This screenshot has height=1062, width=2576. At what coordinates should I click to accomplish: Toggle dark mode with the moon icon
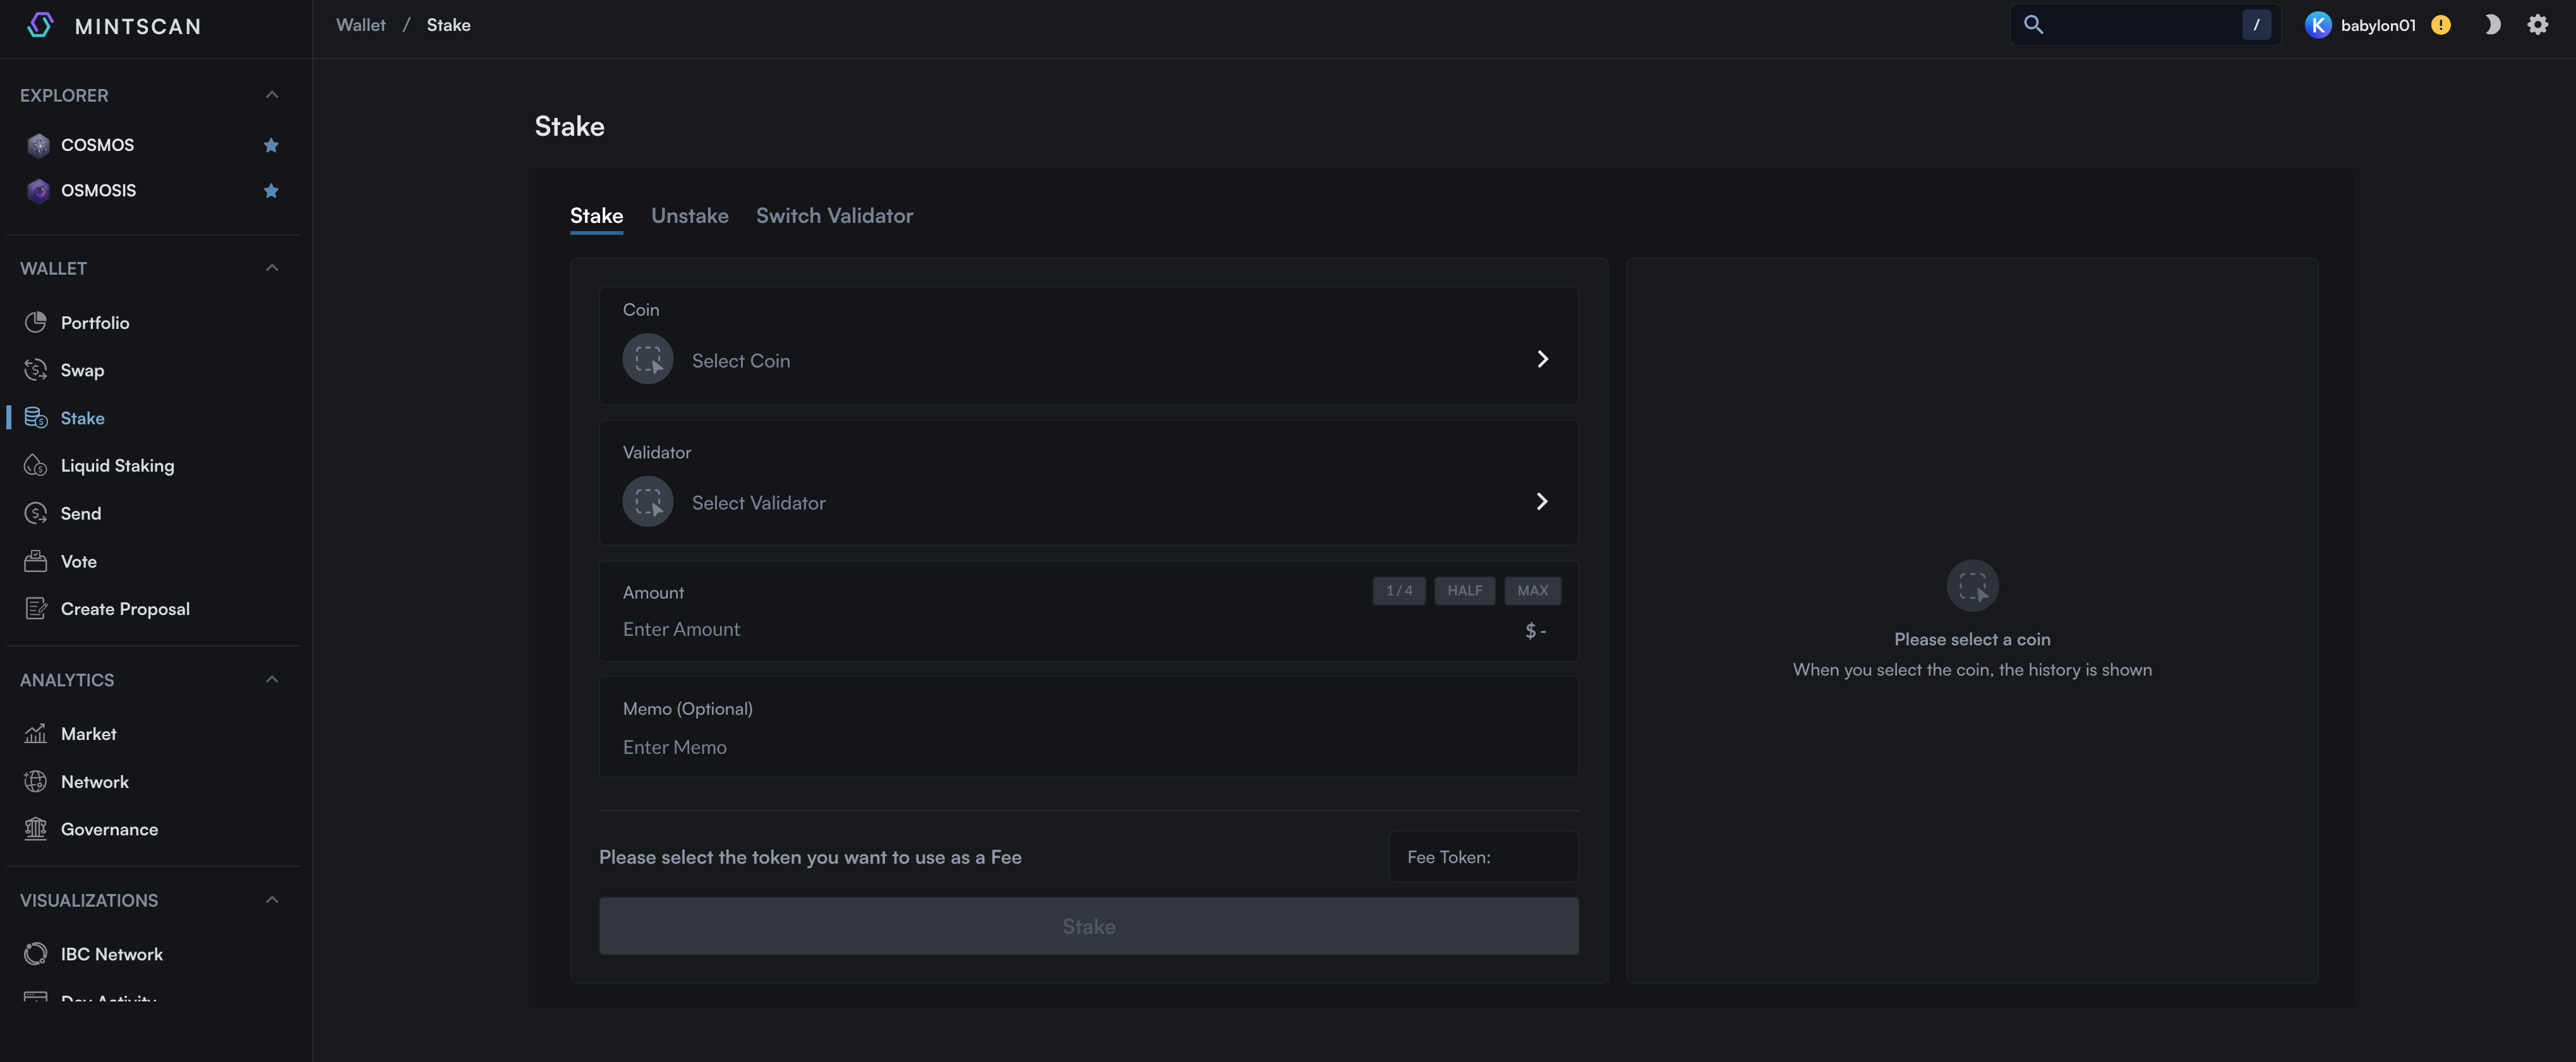[2491, 24]
